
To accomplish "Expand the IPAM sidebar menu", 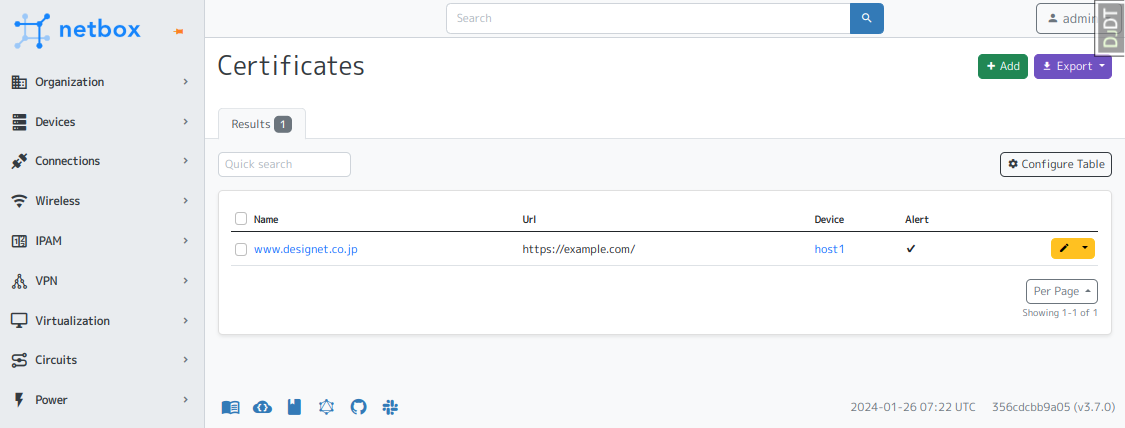I will (100, 241).
